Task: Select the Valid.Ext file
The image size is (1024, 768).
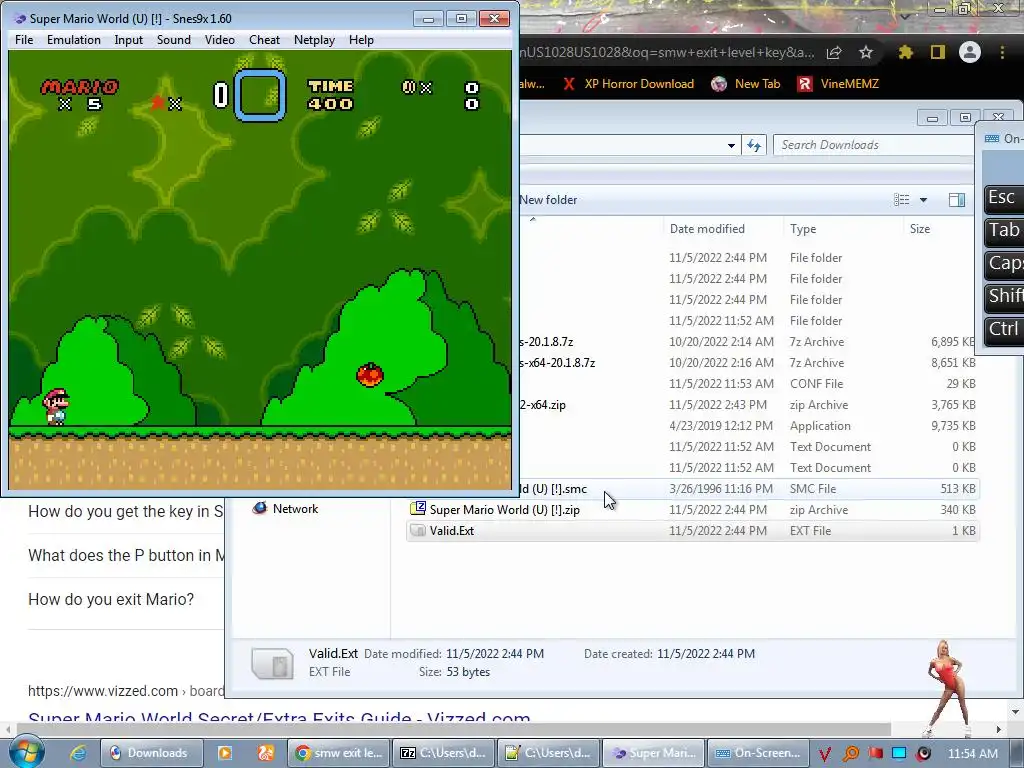Action: (x=692, y=531)
